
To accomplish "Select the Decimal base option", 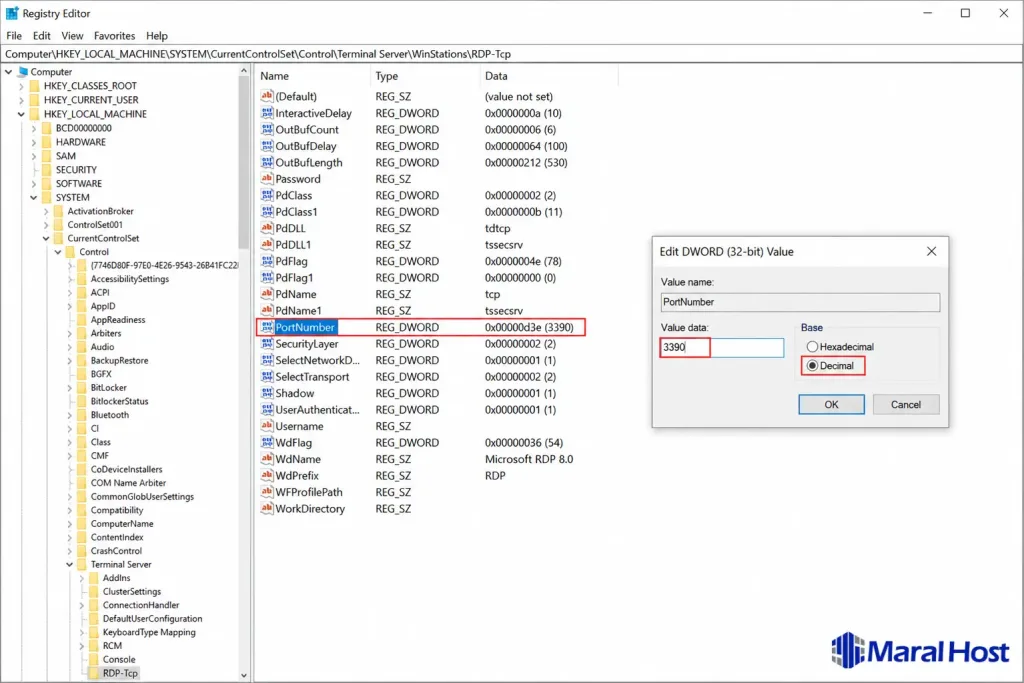I will (812, 366).
